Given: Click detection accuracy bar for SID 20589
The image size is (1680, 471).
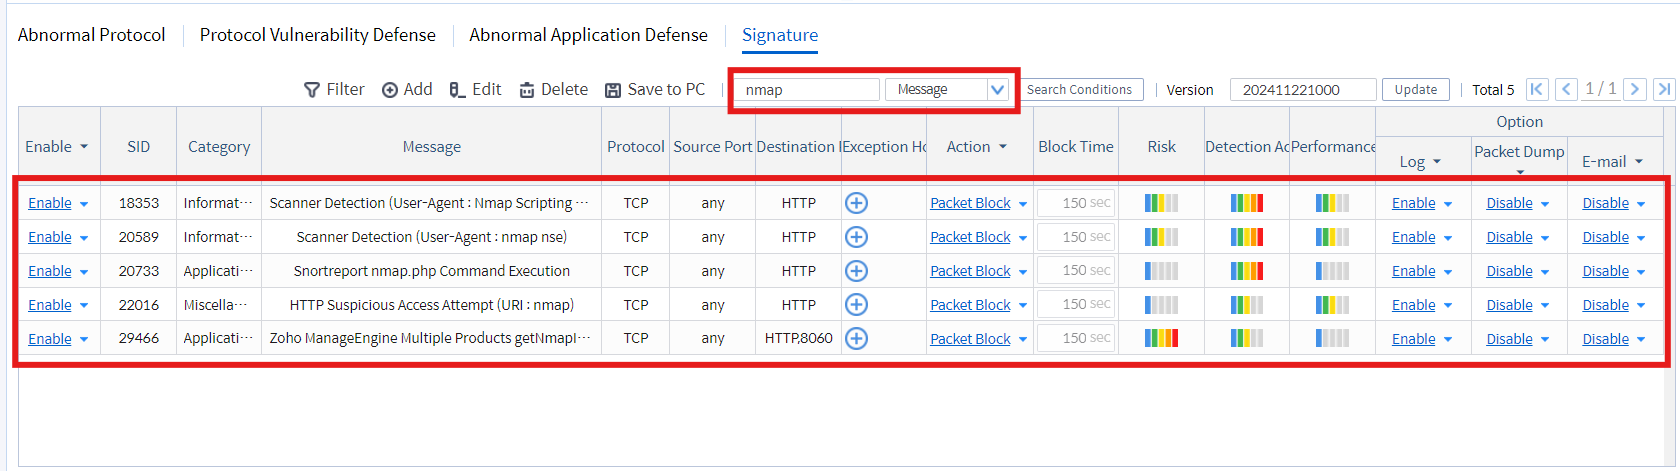Looking at the screenshot, I should tap(1247, 237).
